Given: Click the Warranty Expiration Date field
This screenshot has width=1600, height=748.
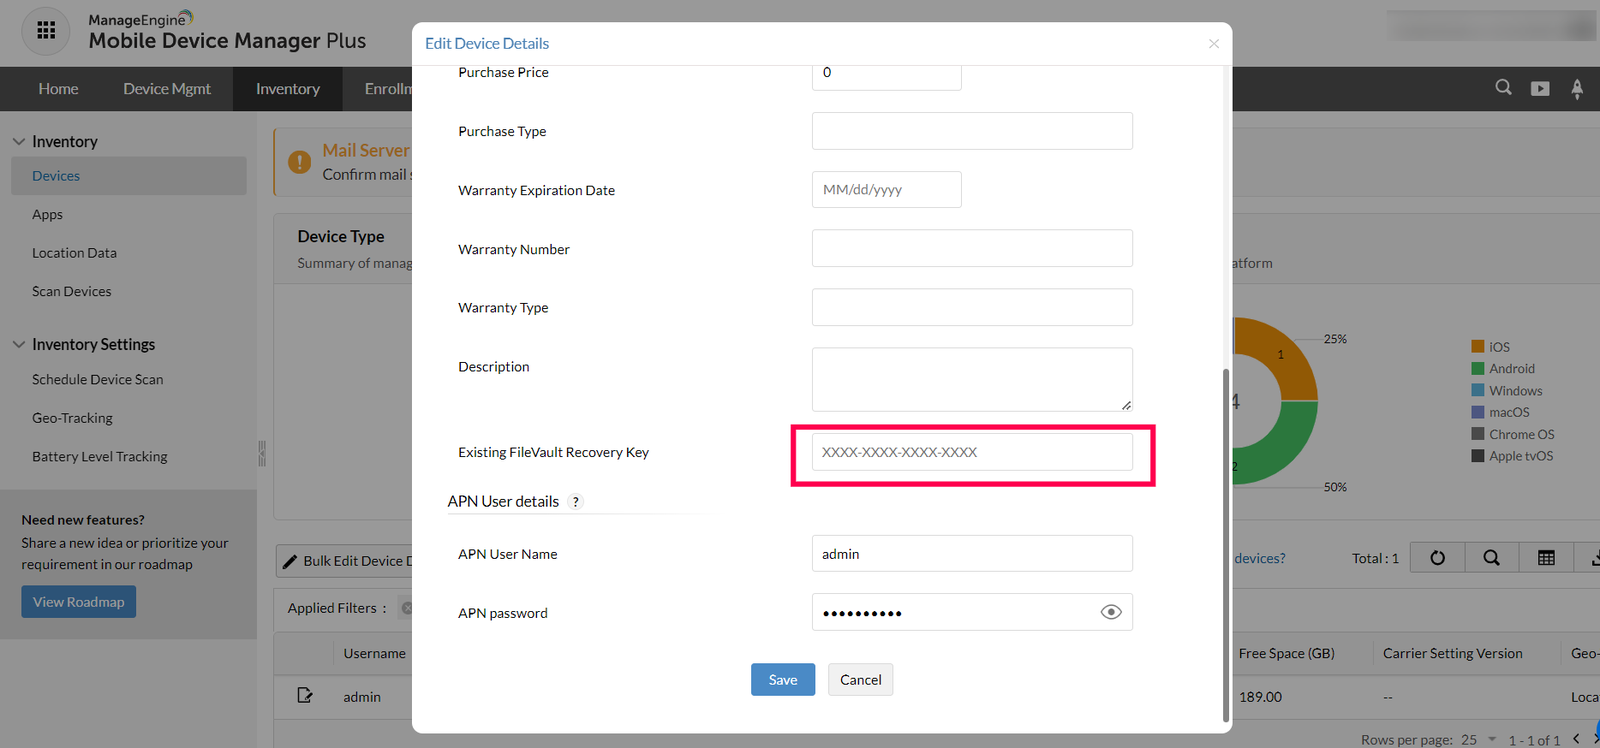Looking at the screenshot, I should 886,189.
